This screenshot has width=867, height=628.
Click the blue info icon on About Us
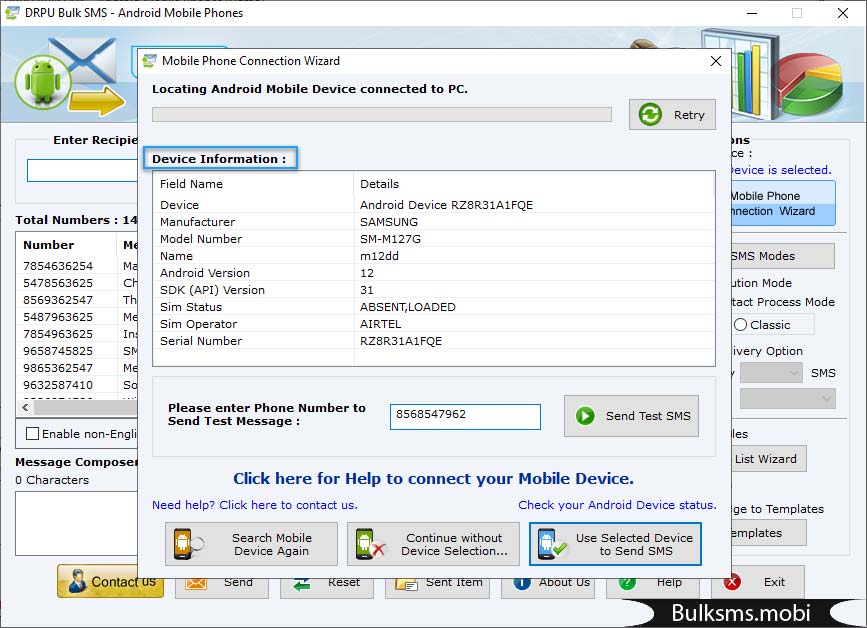[x=522, y=583]
